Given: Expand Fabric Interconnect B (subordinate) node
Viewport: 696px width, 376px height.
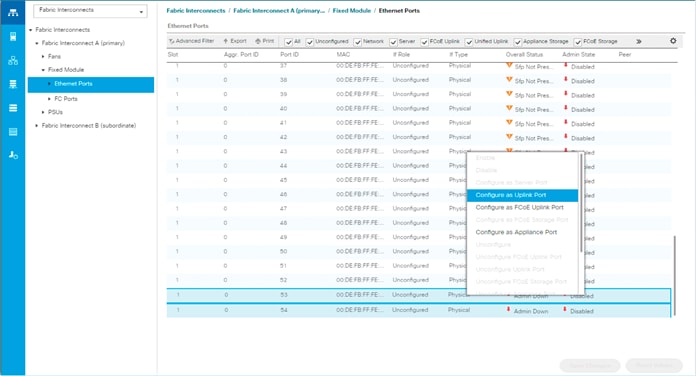Looking at the screenshot, I should [37, 126].
